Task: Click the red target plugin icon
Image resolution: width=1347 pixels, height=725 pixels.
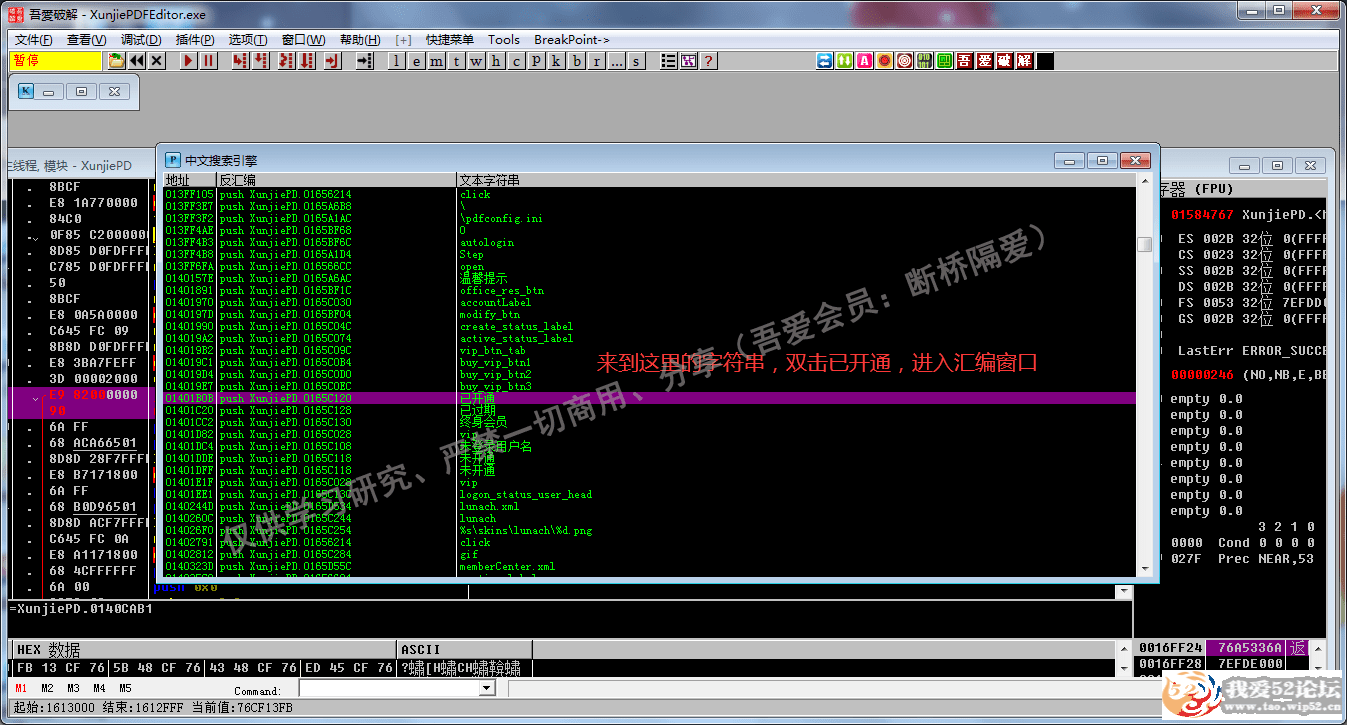Action: point(905,61)
